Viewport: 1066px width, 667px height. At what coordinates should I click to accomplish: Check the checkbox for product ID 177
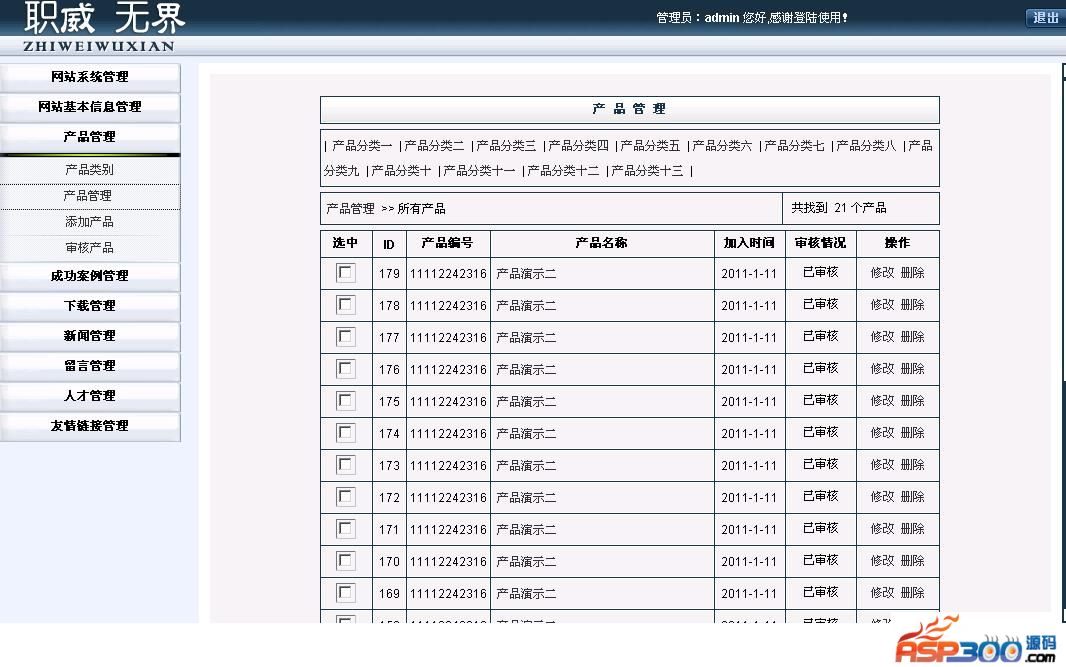(x=345, y=337)
